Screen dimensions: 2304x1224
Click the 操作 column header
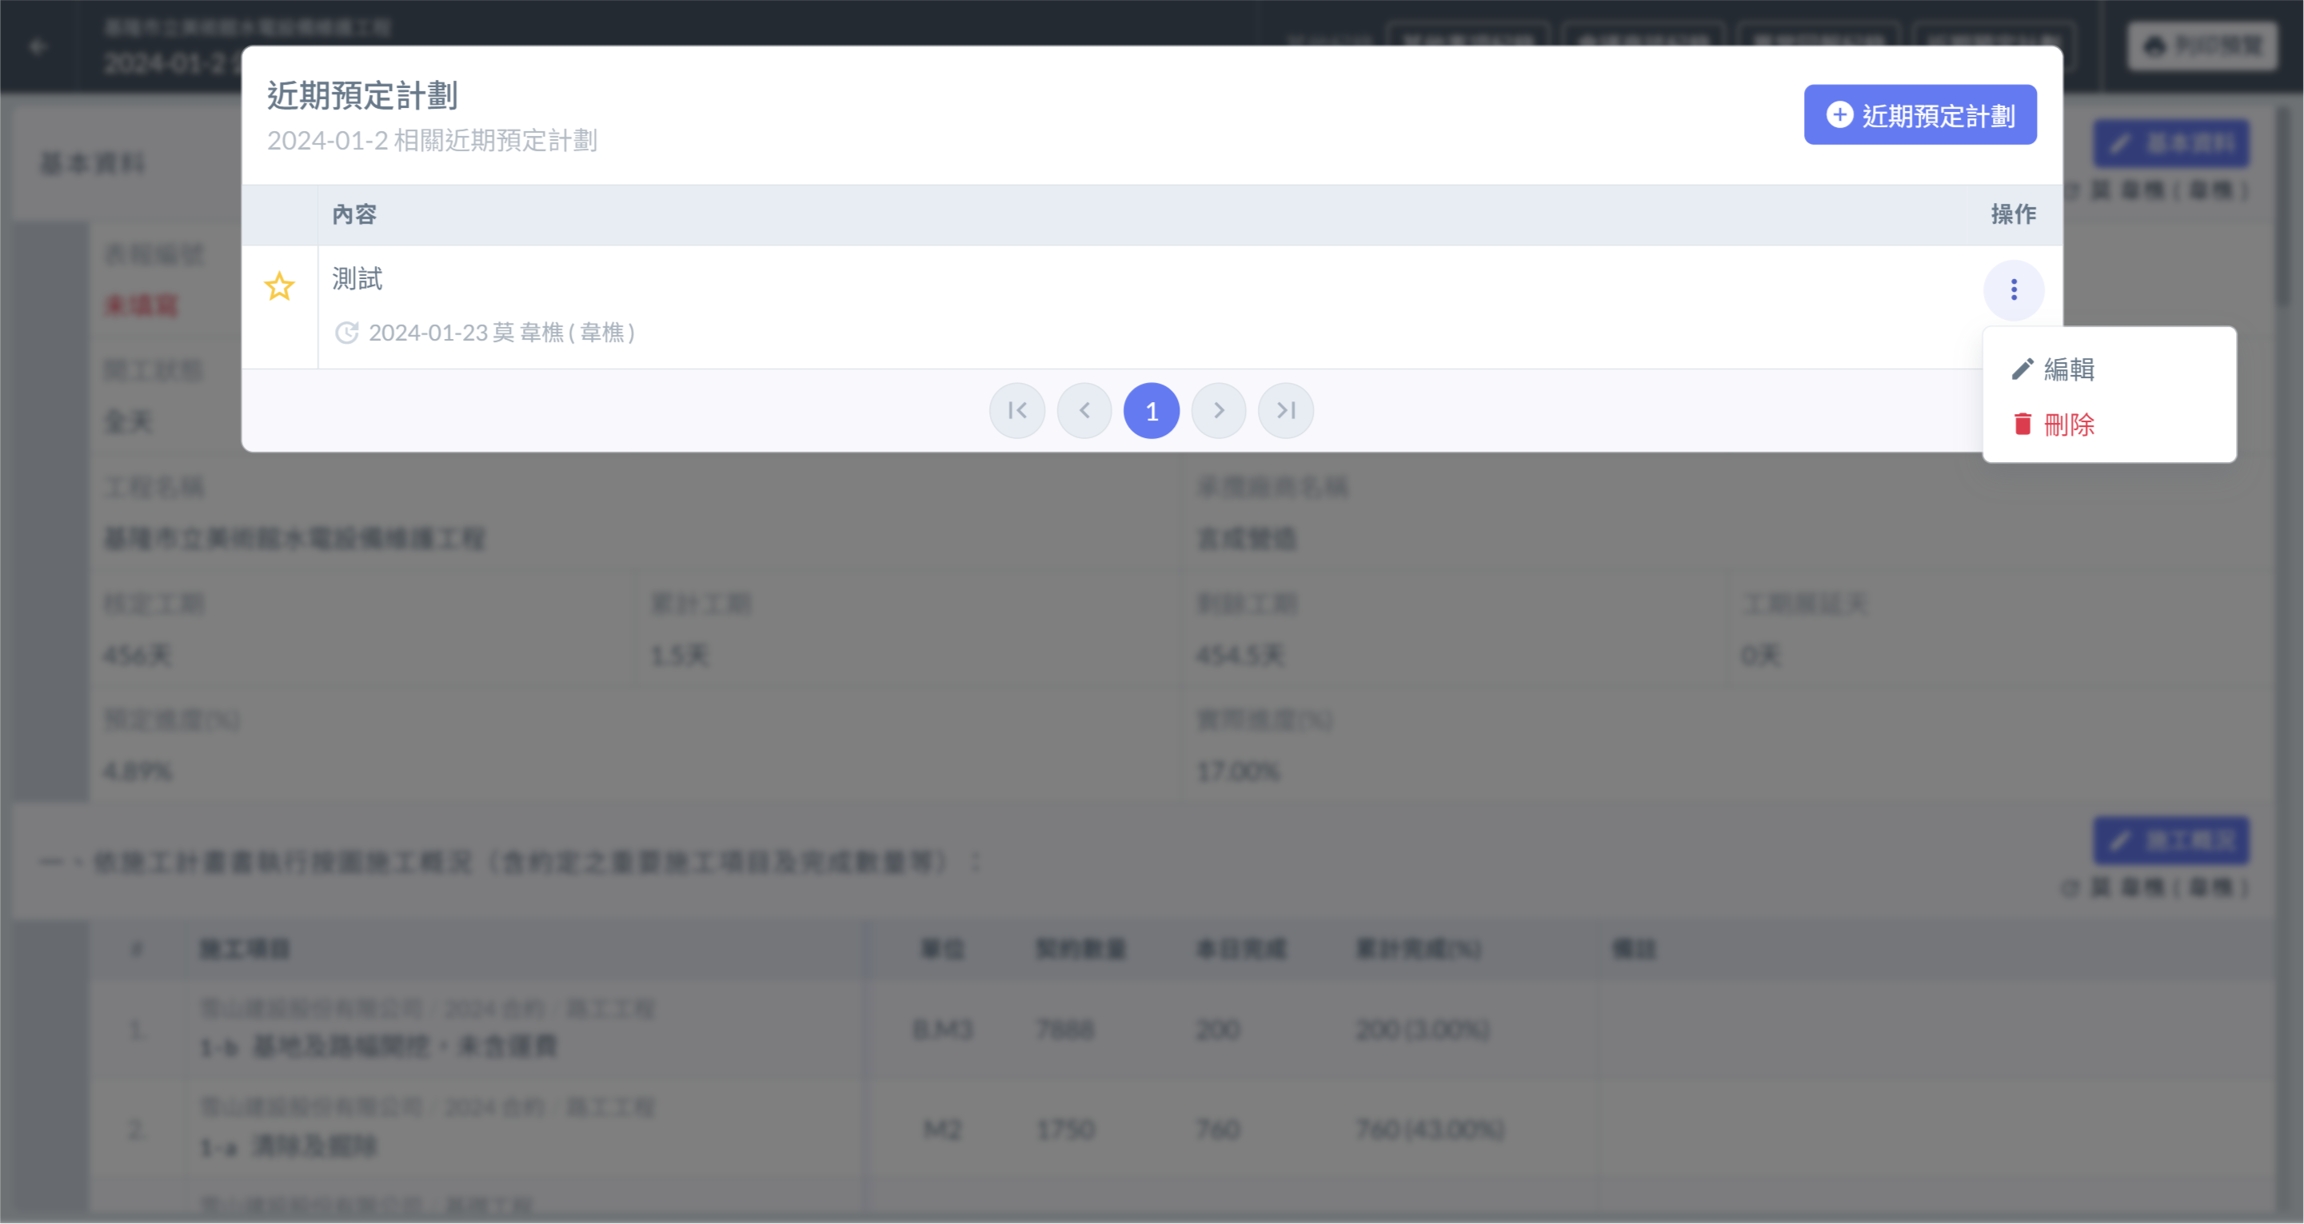tap(2012, 214)
